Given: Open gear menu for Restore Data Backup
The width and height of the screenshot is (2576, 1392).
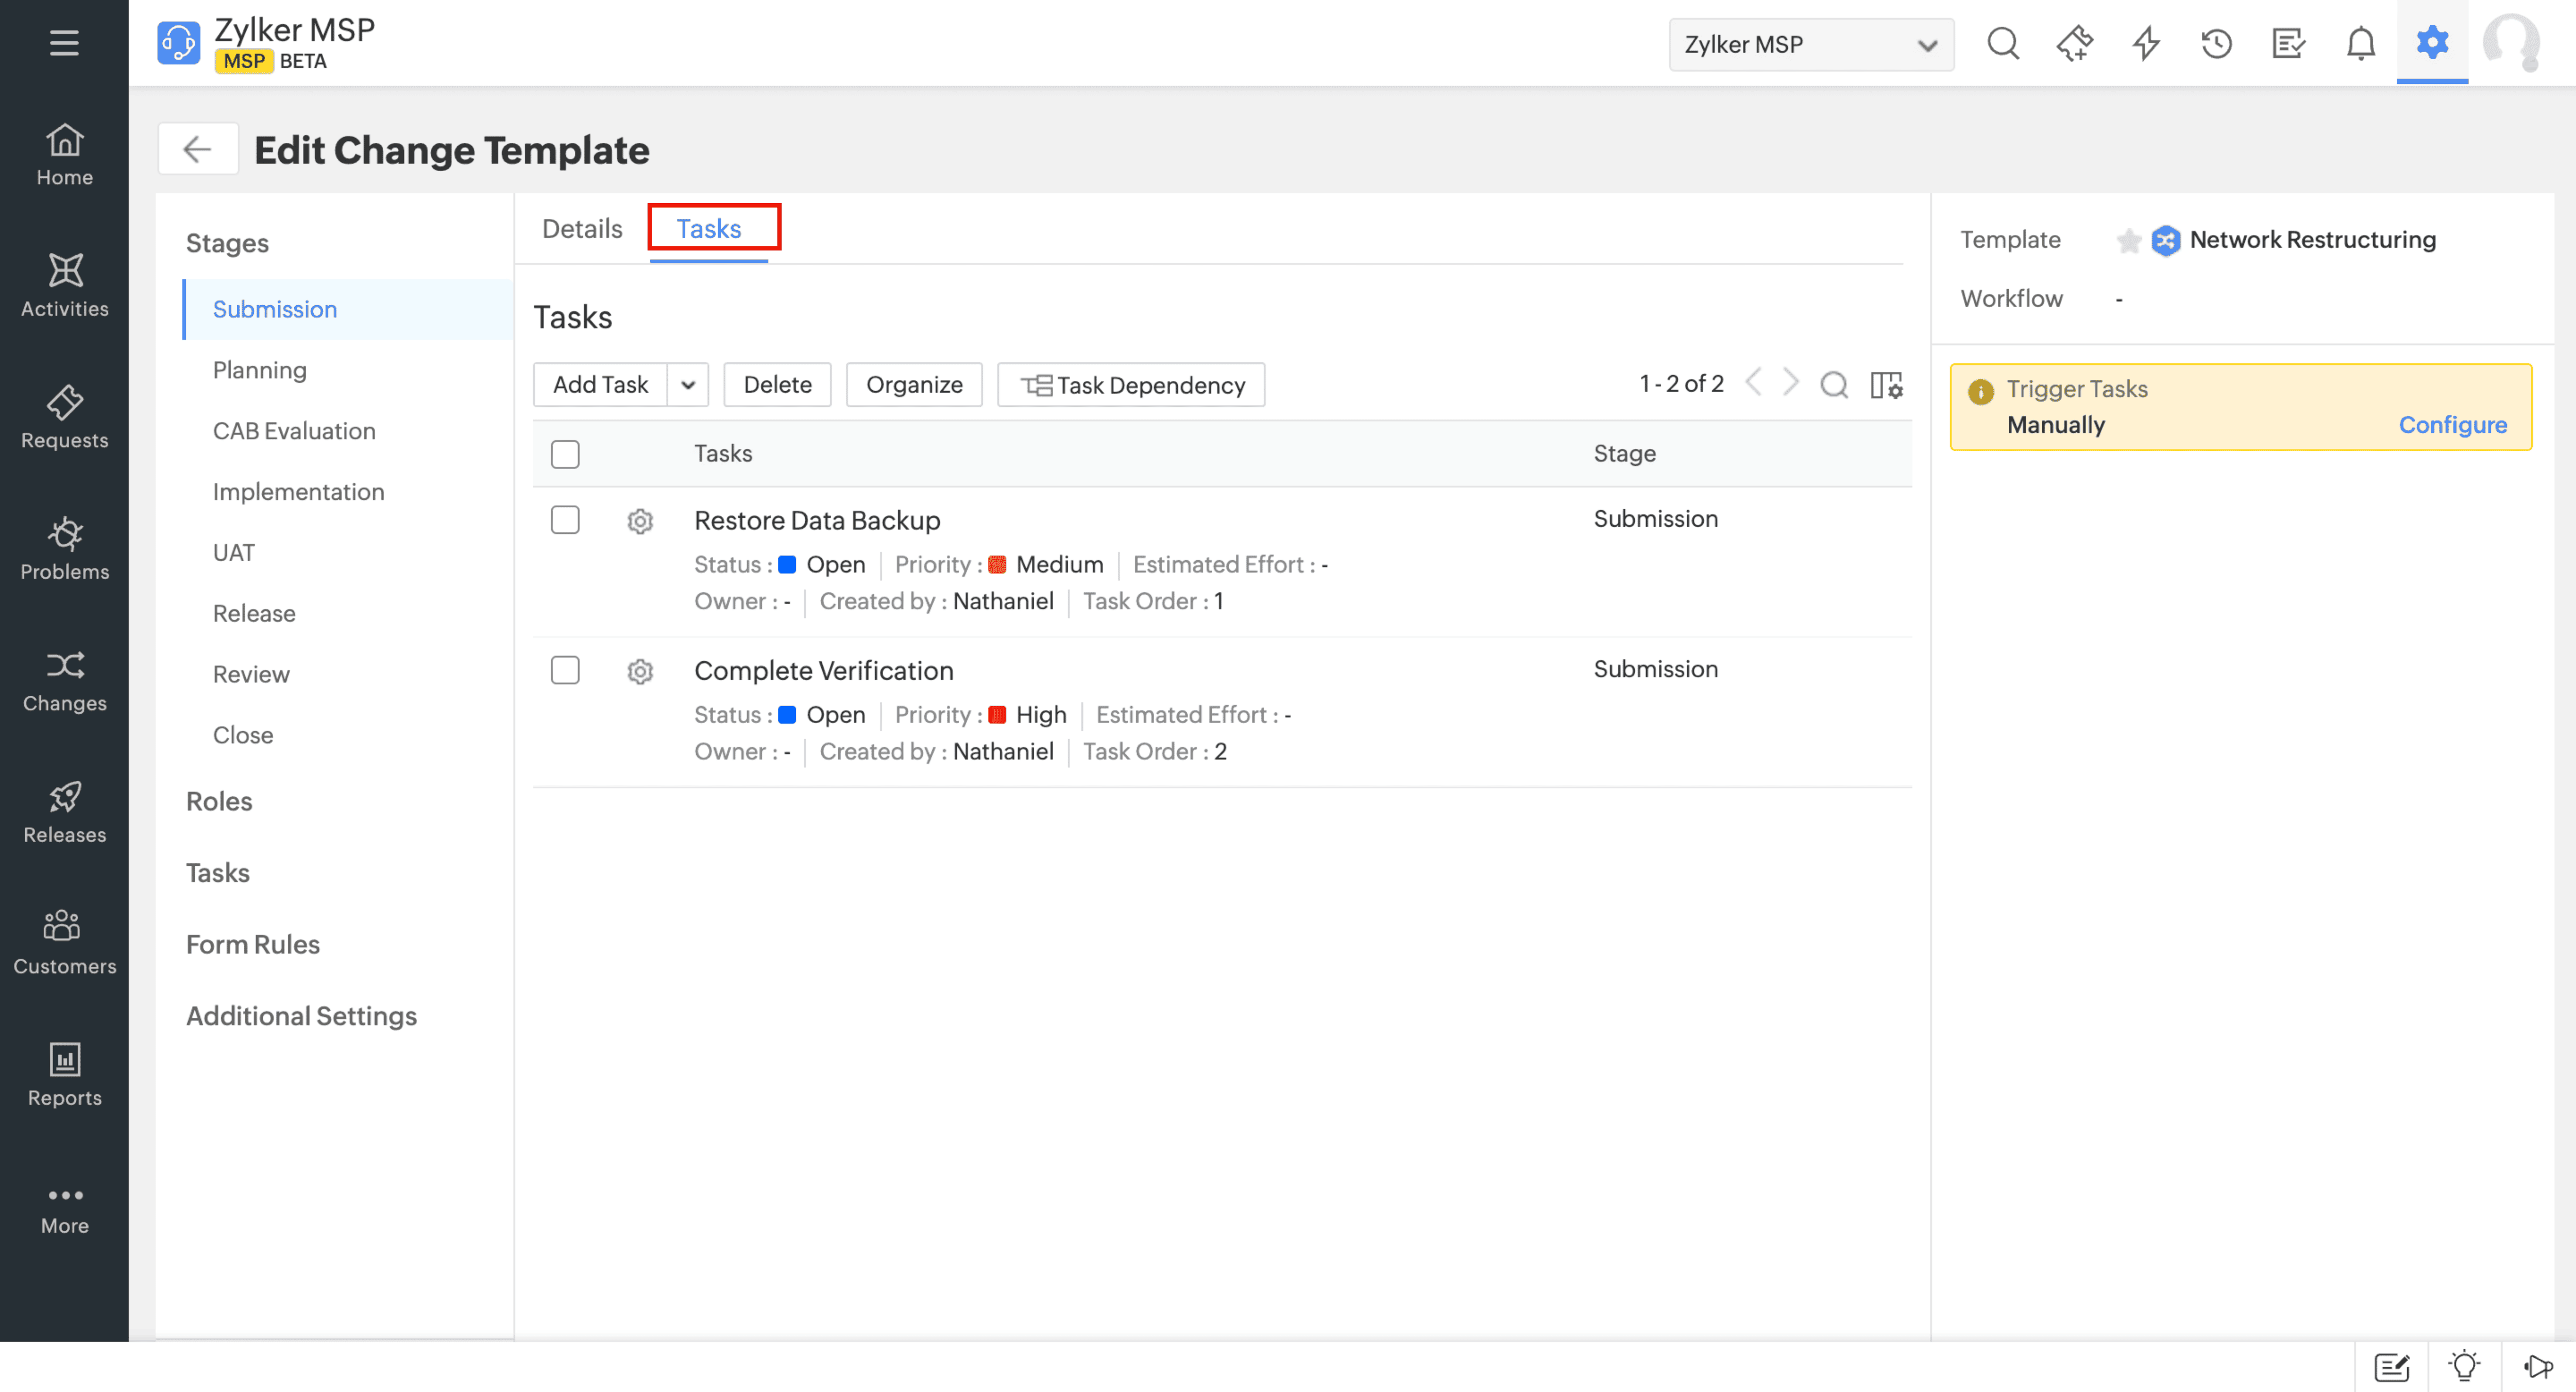Looking at the screenshot, I should pos(640,521).
